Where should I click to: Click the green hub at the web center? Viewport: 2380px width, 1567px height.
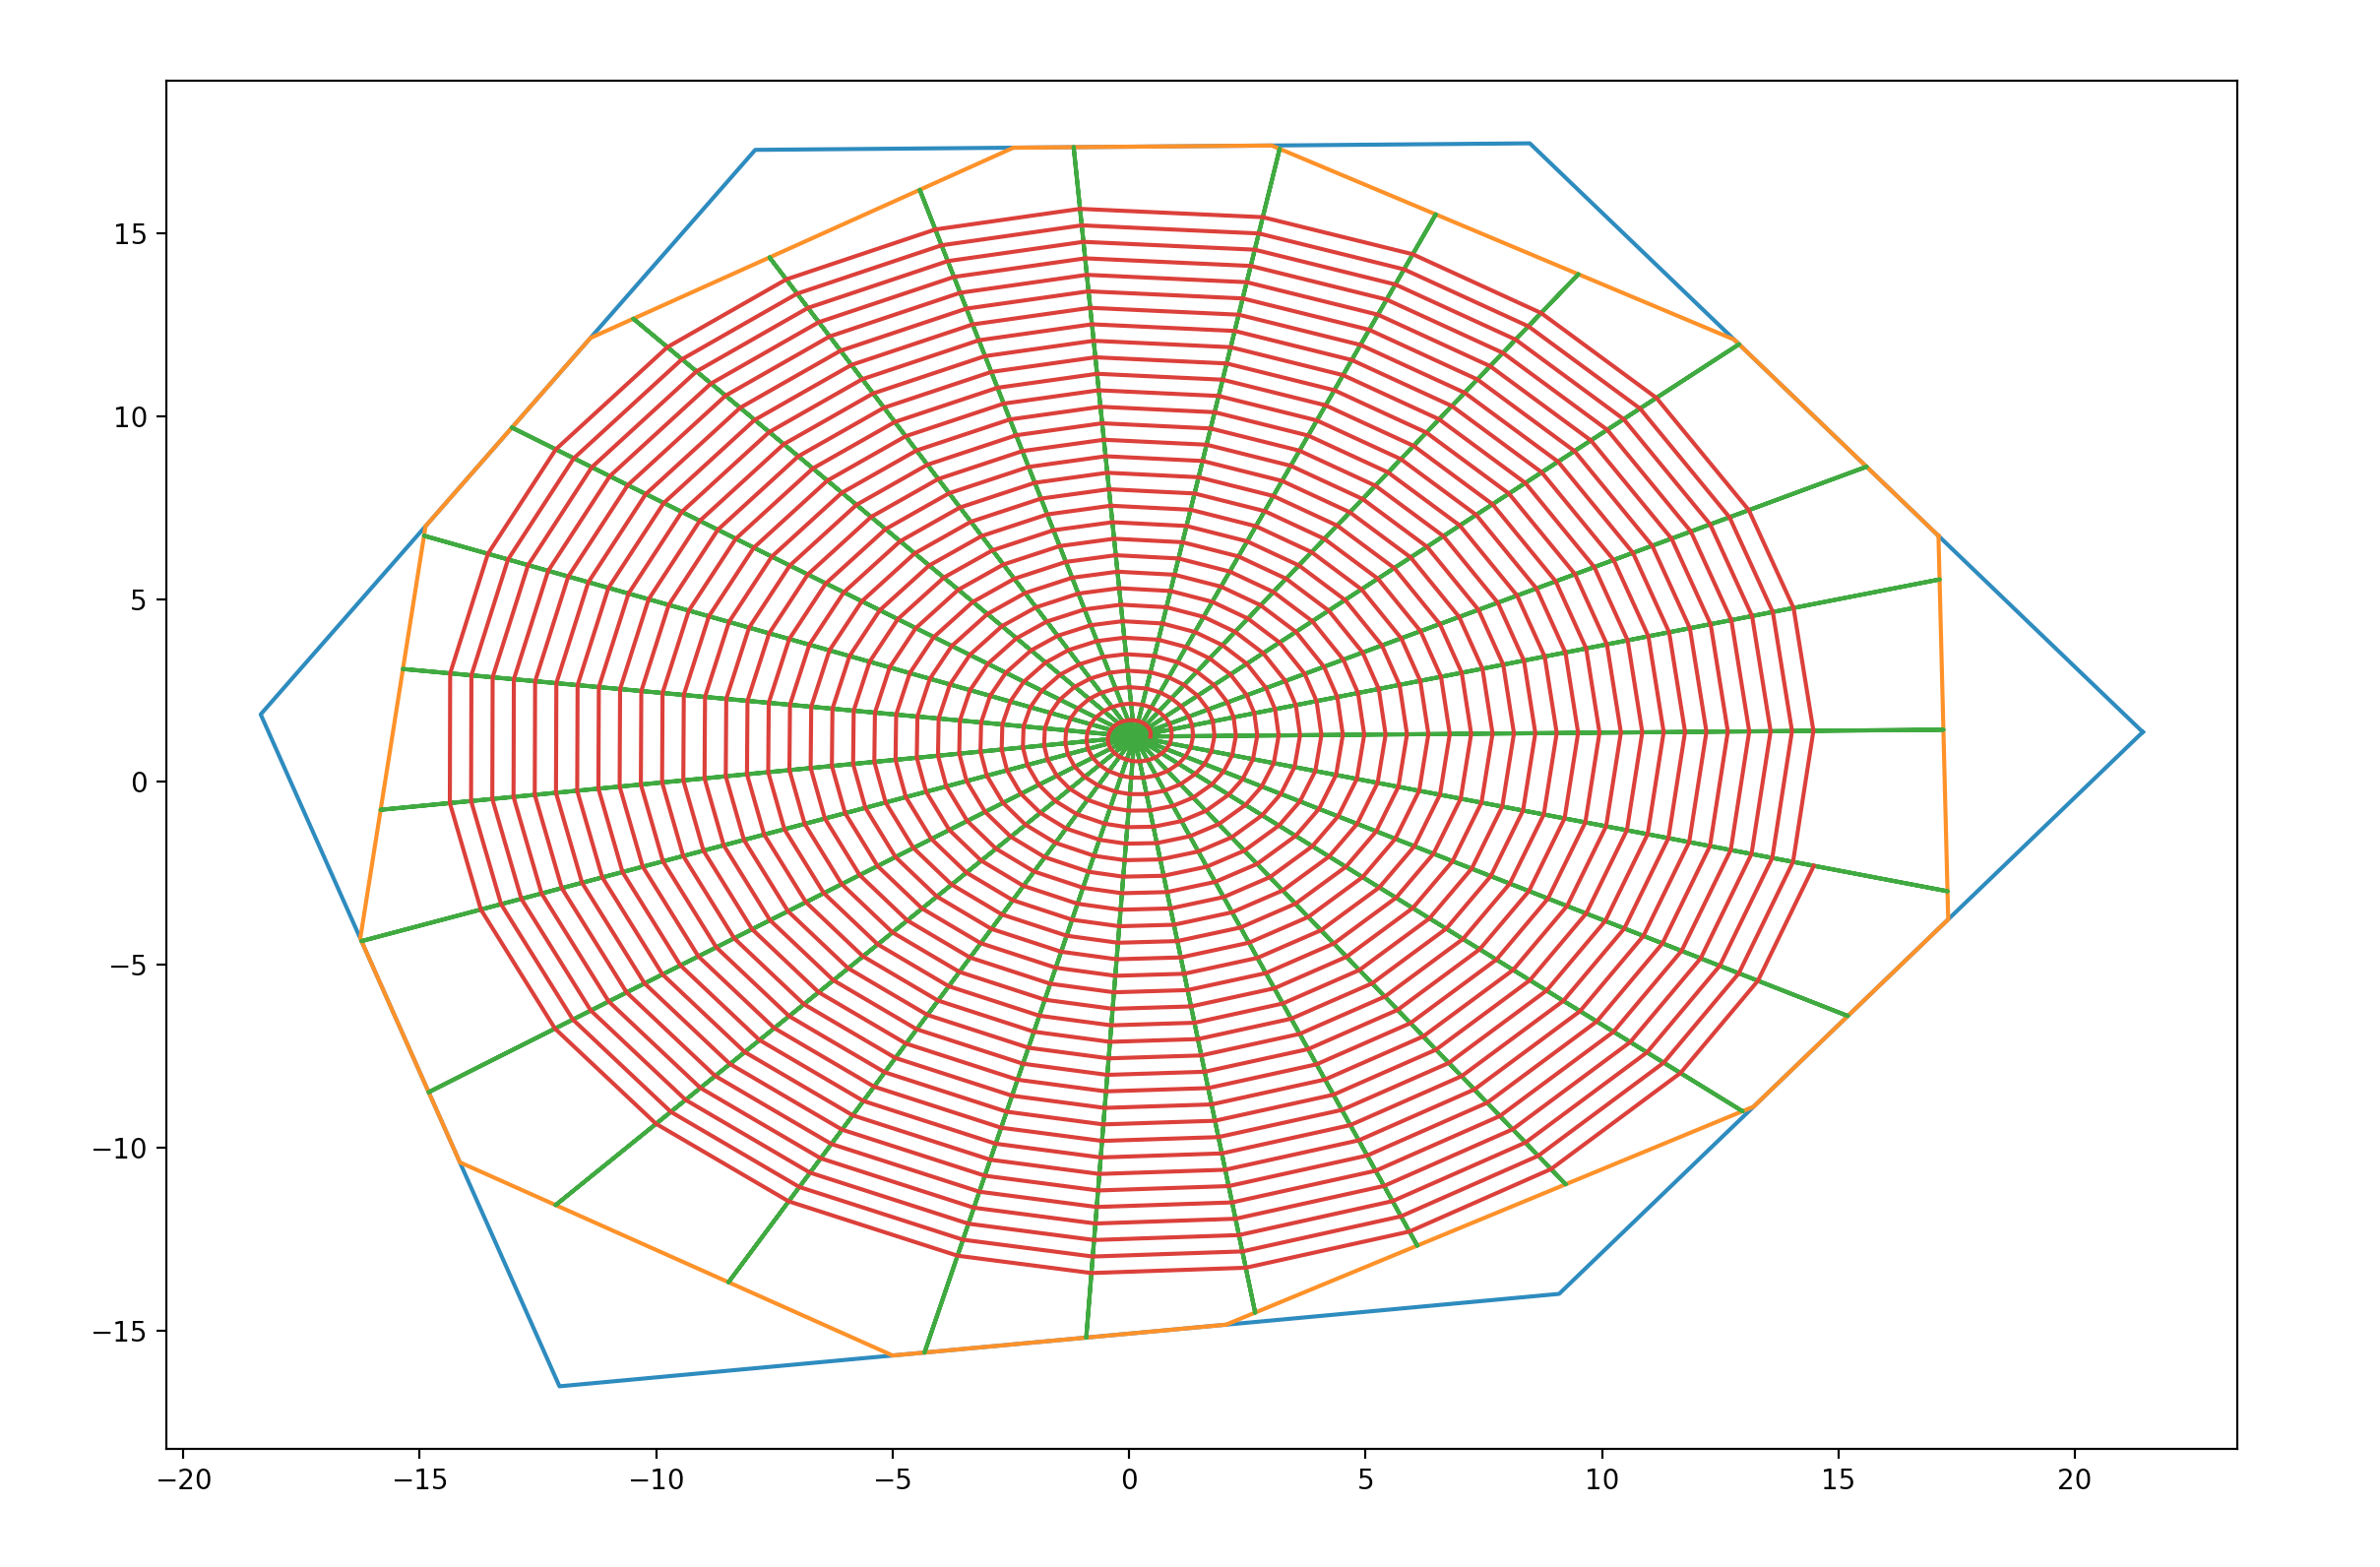pyautogui.click(x=1130, y=737)
